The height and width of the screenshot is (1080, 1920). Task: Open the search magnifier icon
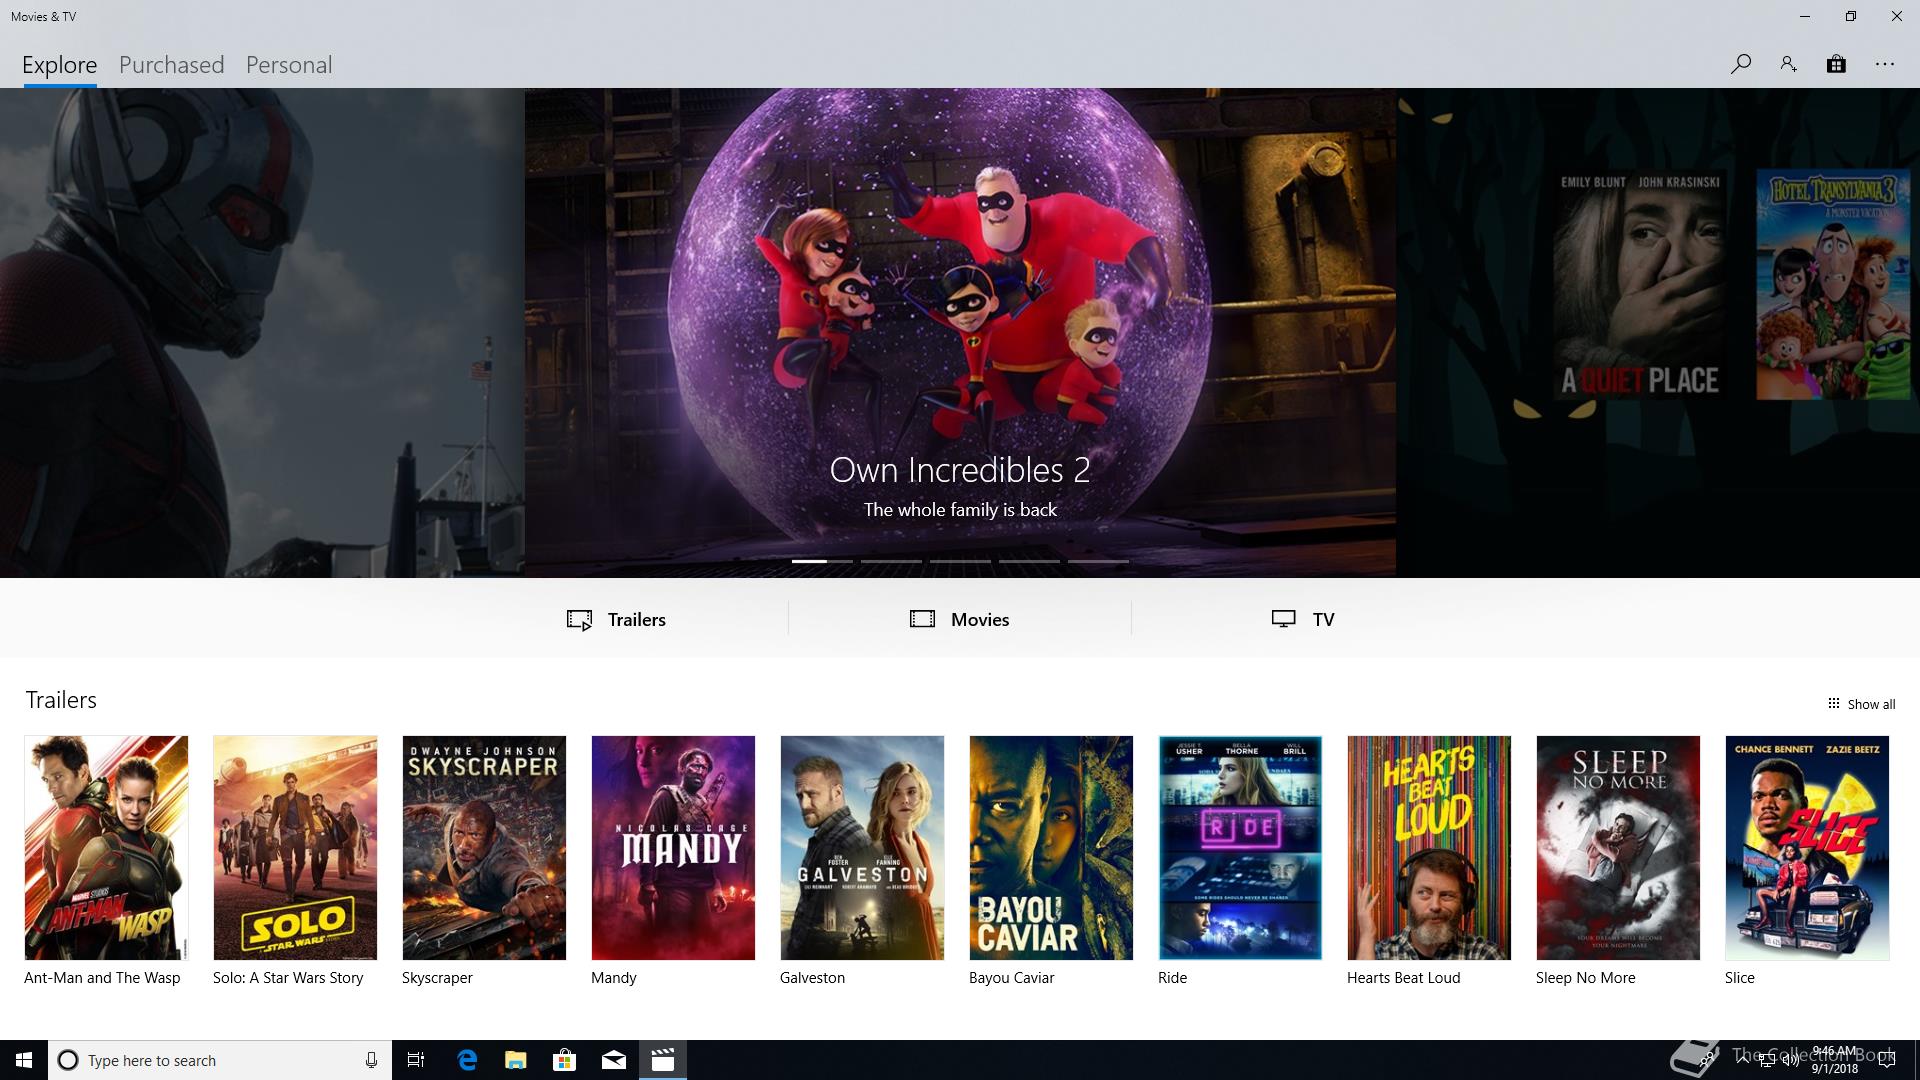(x=1740, y=64)
